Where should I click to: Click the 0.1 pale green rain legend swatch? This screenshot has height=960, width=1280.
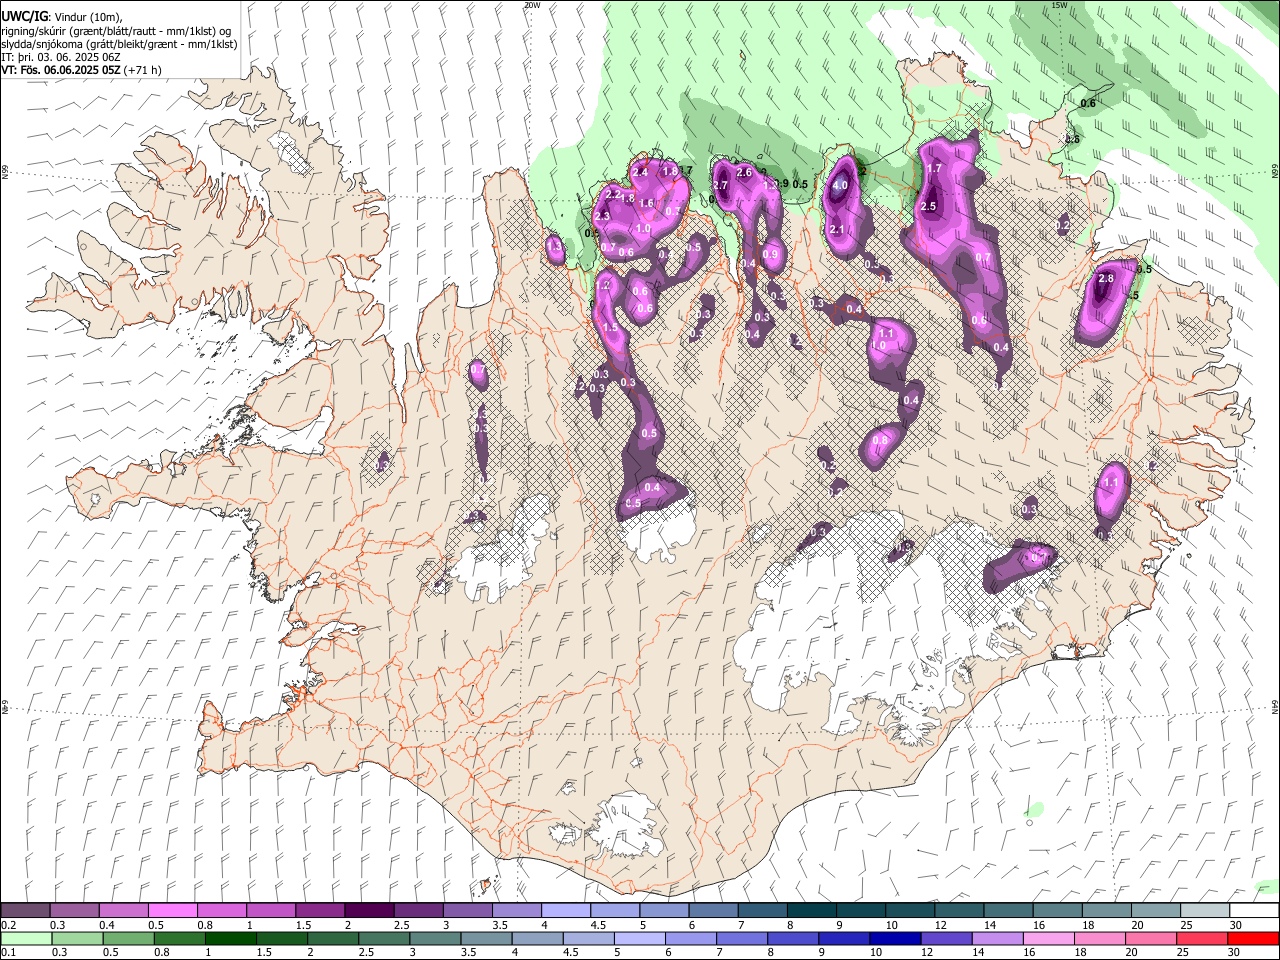(26, 939)
